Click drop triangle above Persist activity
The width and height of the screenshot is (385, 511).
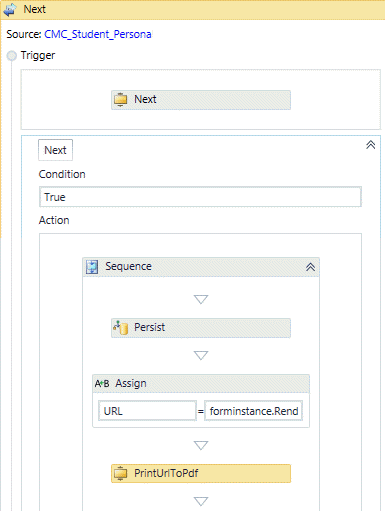[201, 299]
